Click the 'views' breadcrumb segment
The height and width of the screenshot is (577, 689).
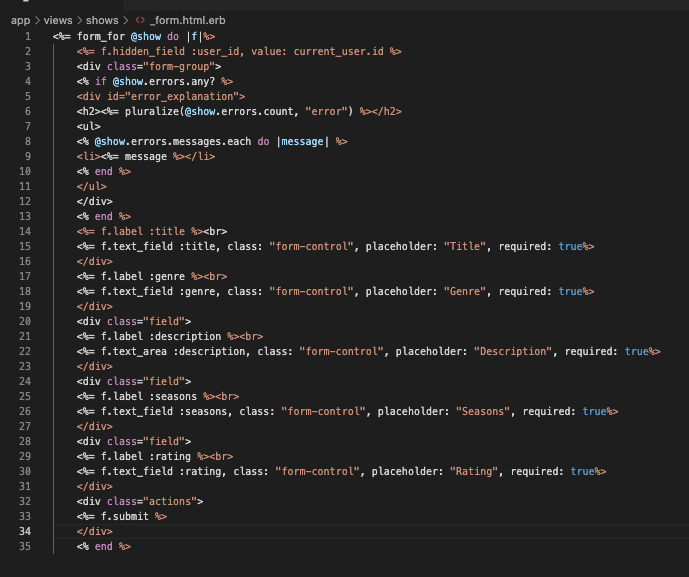58,20
